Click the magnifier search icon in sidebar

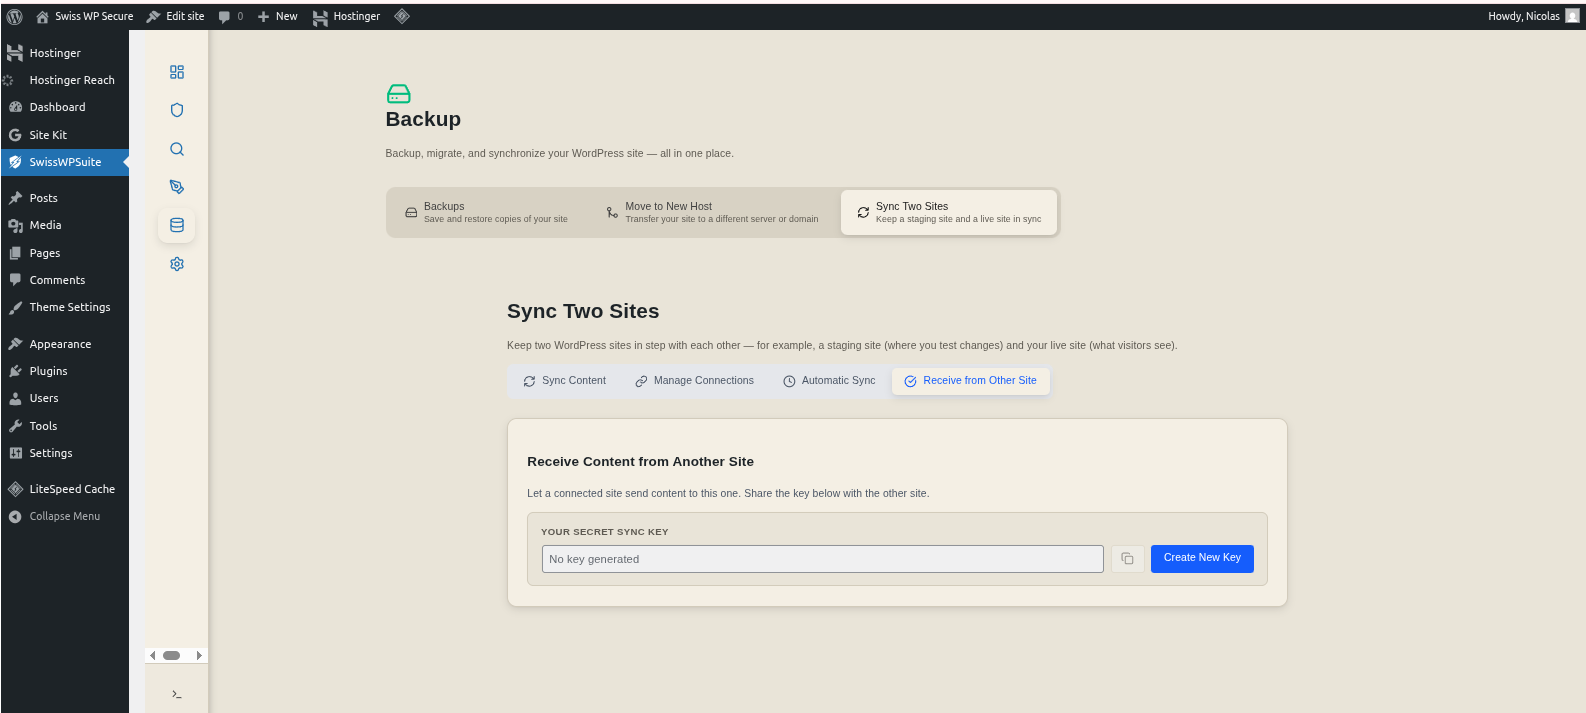click(177, 149)
